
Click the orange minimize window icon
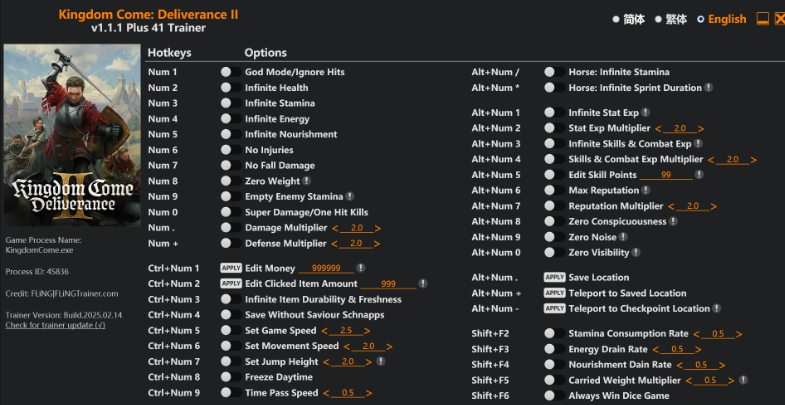[x=762, y=19]
